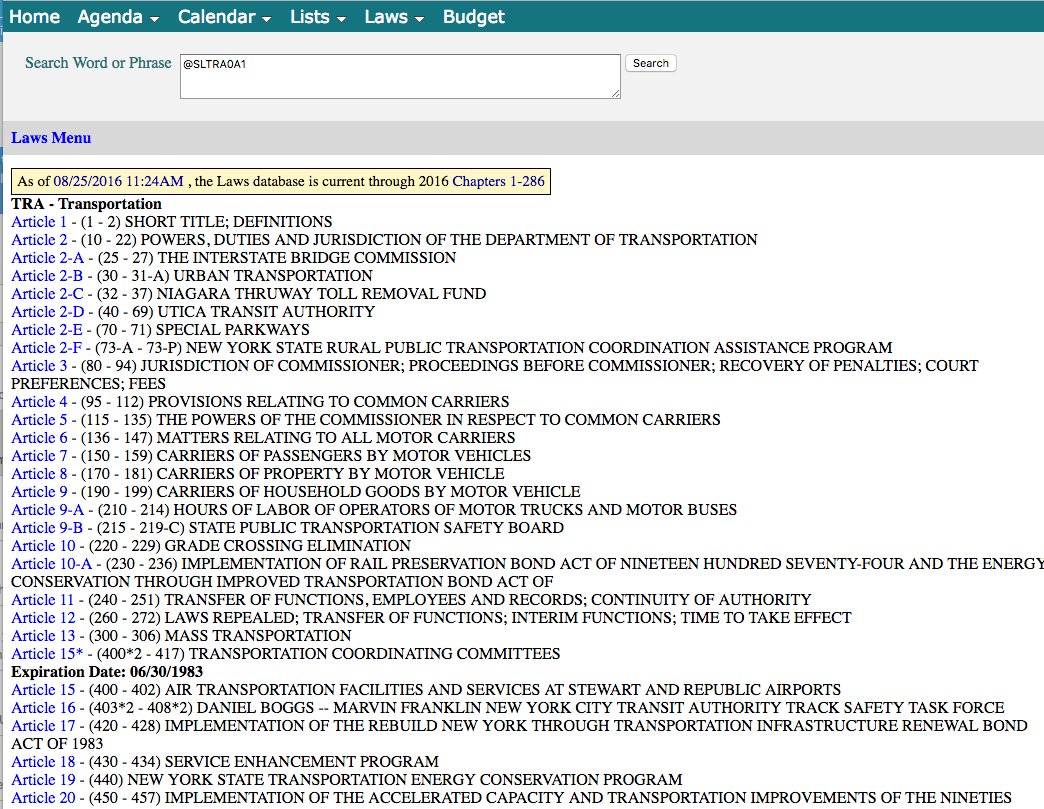The width and height of the screenshot is (1044, 809).
Task: Open Article 2-E Special Parkways
Action: point(47,330)
